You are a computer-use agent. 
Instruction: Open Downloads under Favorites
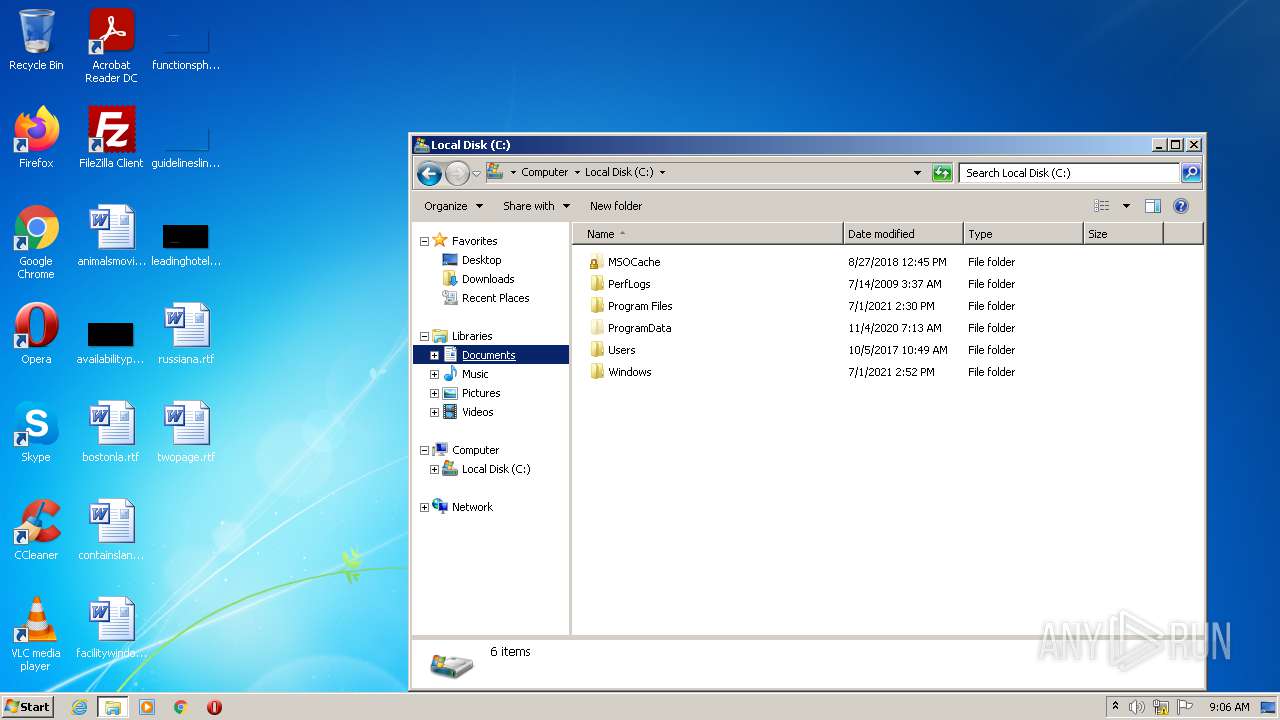tap(488, 279)
